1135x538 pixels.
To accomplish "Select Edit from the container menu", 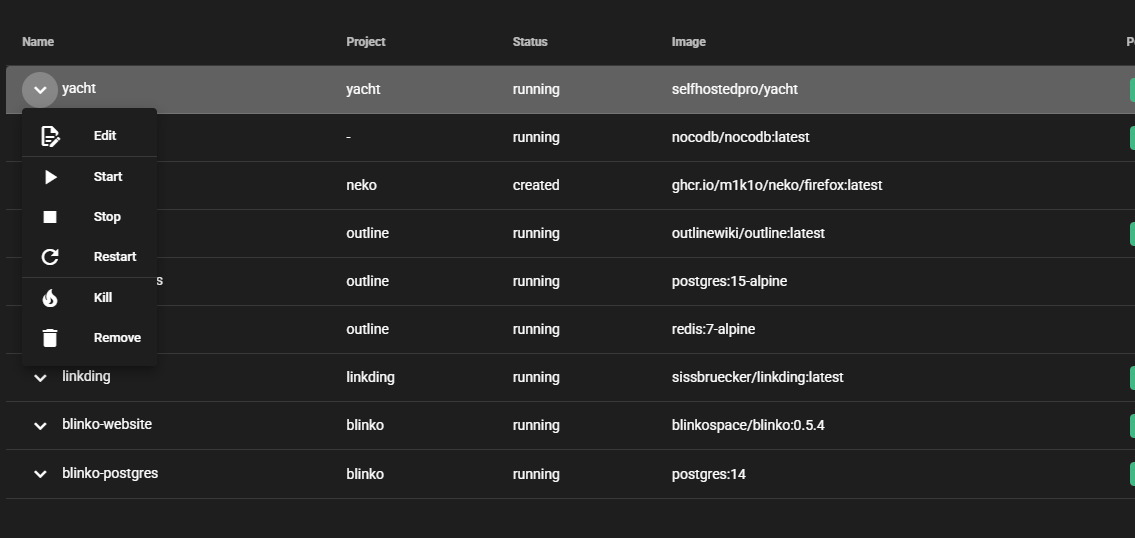I will click(90, 136).
